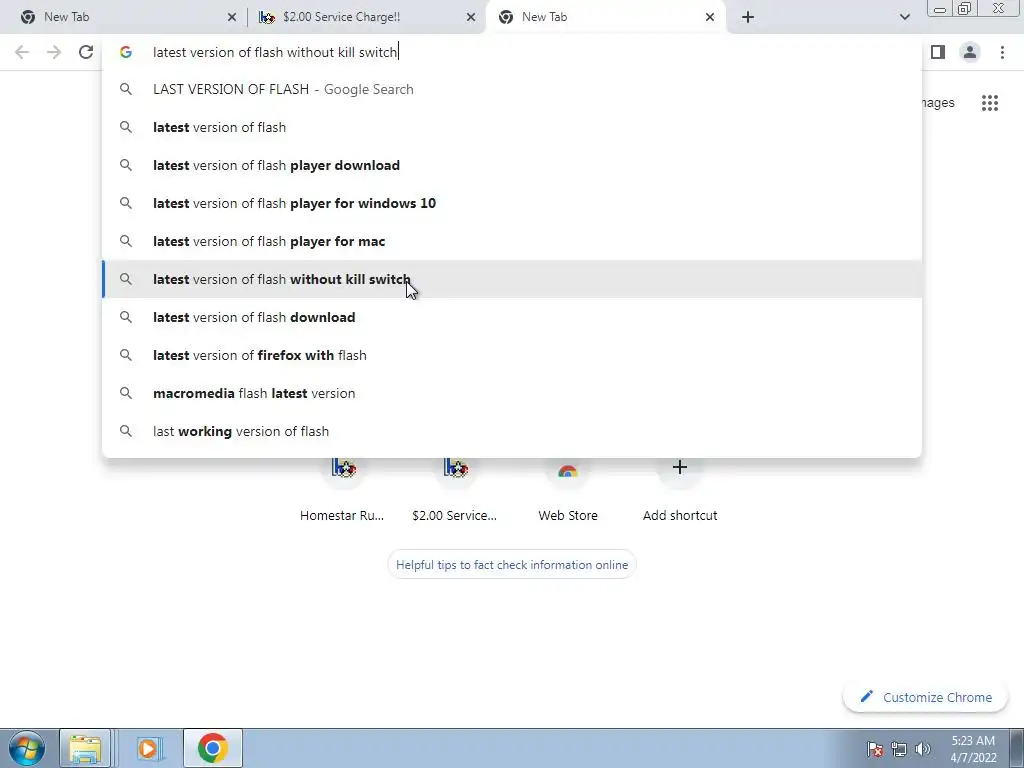The width and height of the screenshot is (1024, 768).
Task: Select suggestion 'latest version of flash'
Action: (512, 127)
